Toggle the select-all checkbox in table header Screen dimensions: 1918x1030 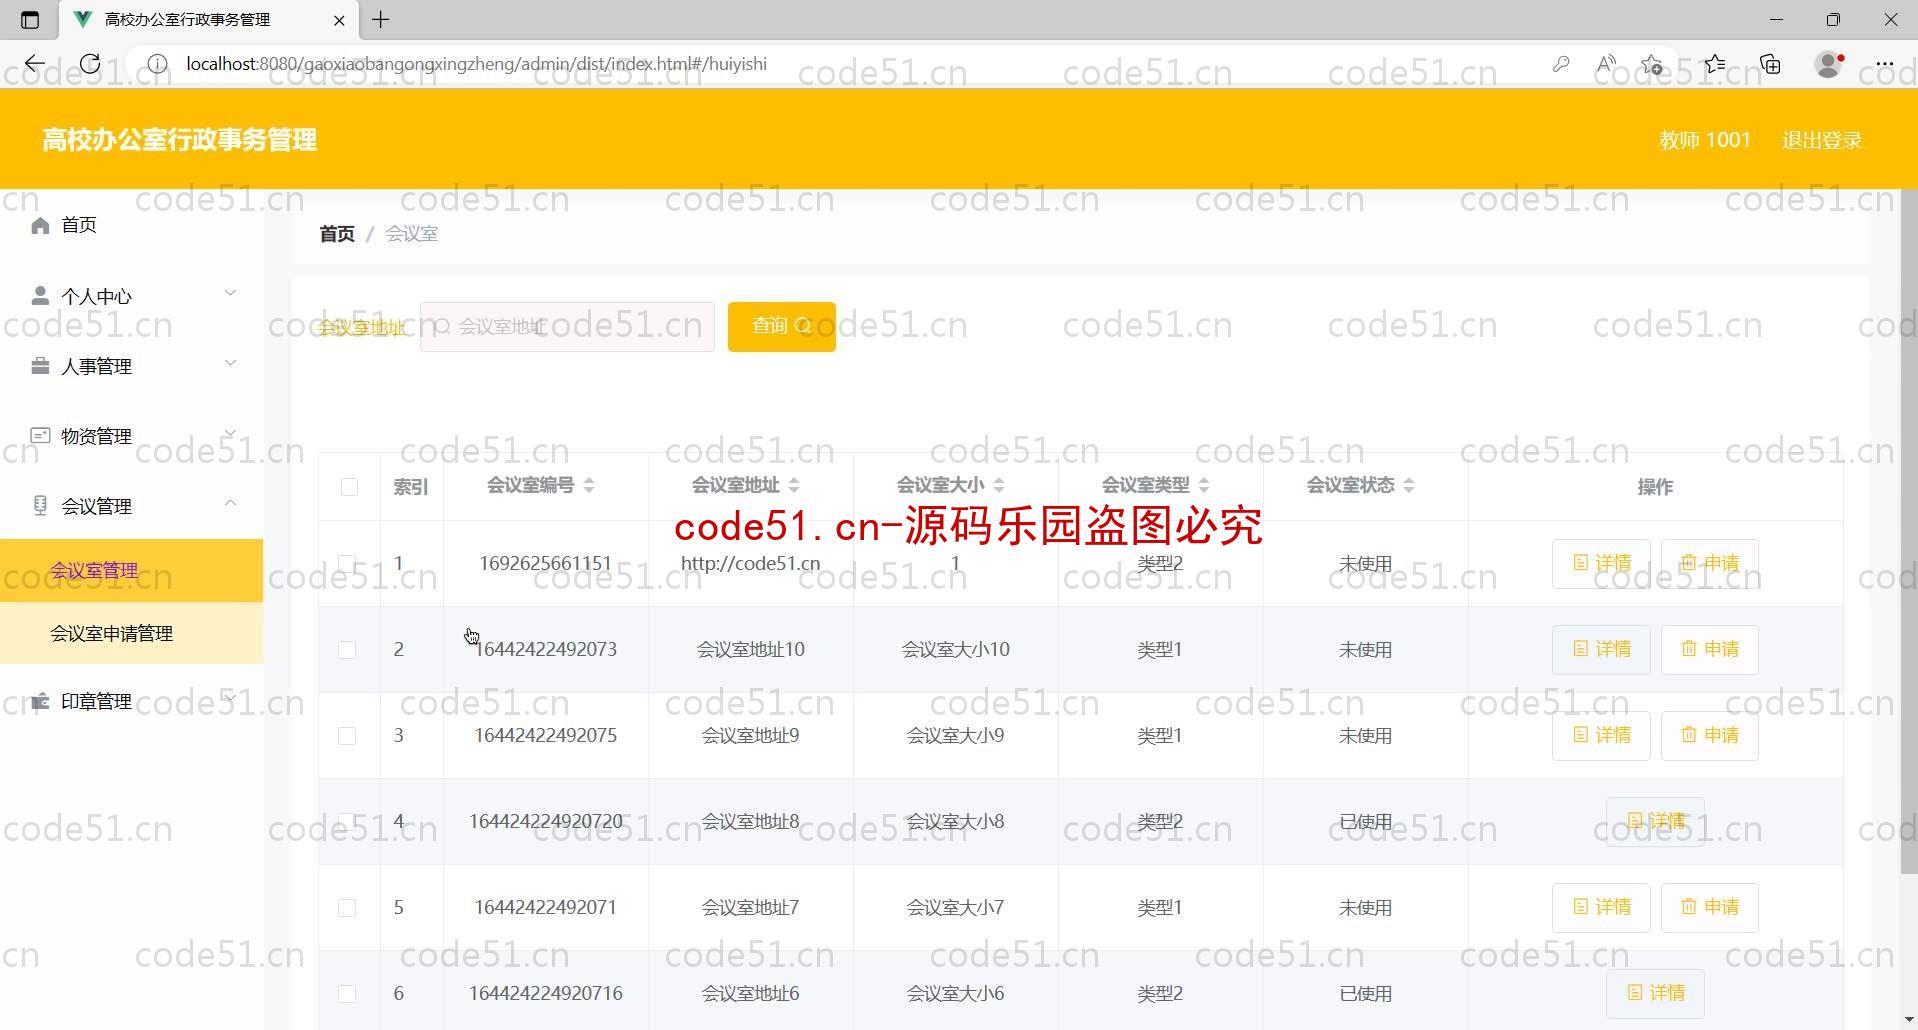click(349, 487)
